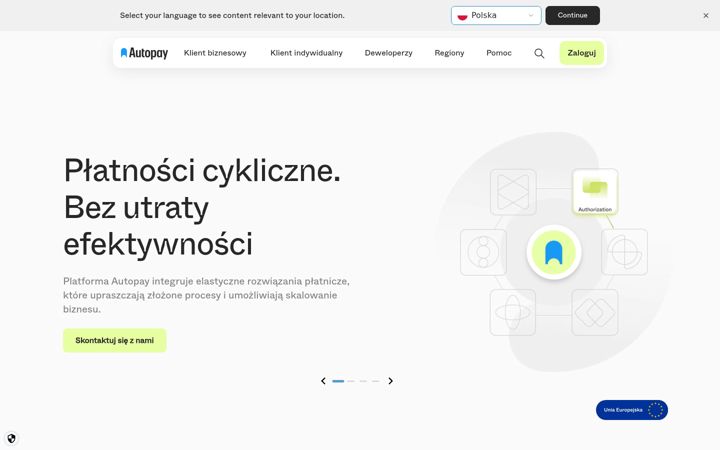Go to next slide arrow
The width and height of the screenshot is (720, 450).
coord(390,381)
